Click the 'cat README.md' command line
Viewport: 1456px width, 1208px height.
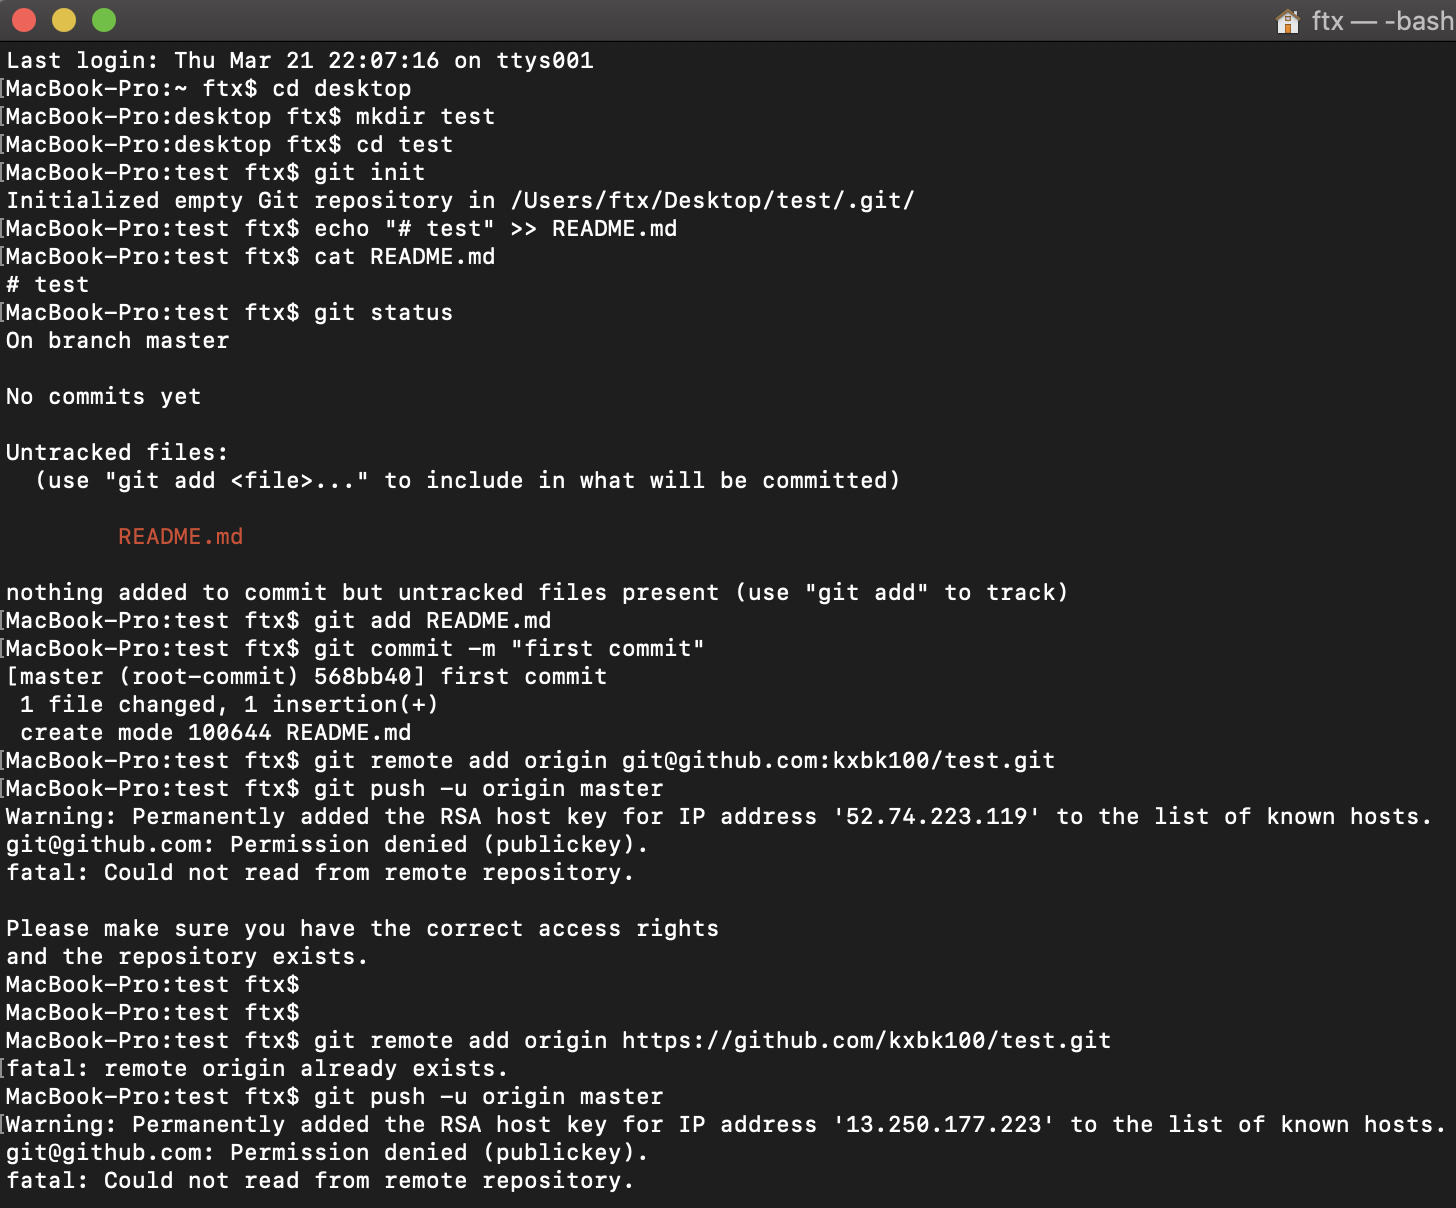[x=250, y=257]
